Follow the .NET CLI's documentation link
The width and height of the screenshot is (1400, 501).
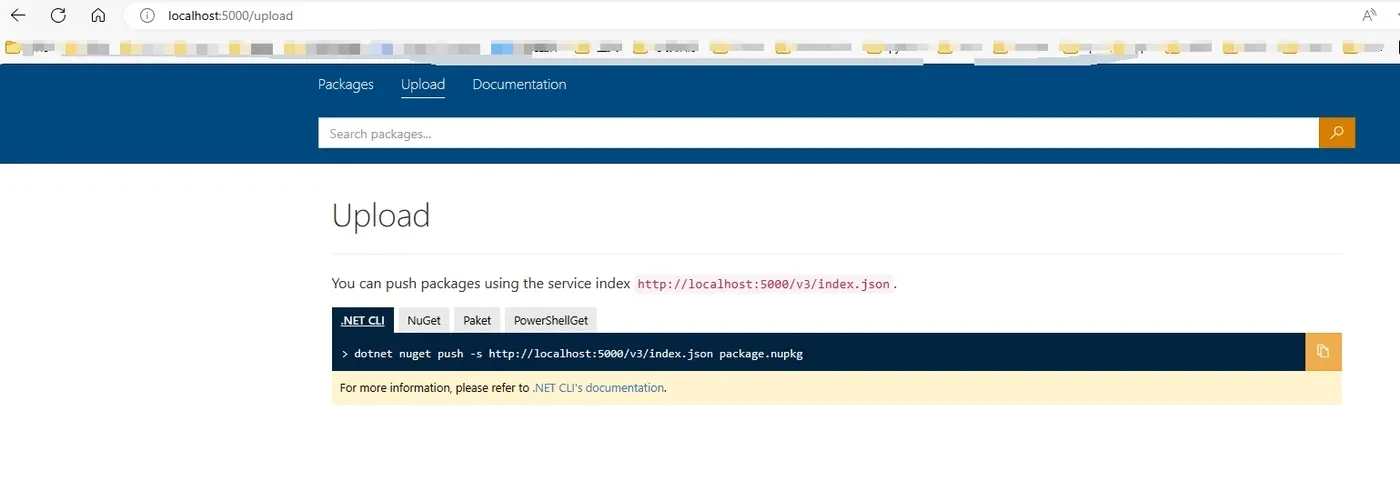[598, 388]
